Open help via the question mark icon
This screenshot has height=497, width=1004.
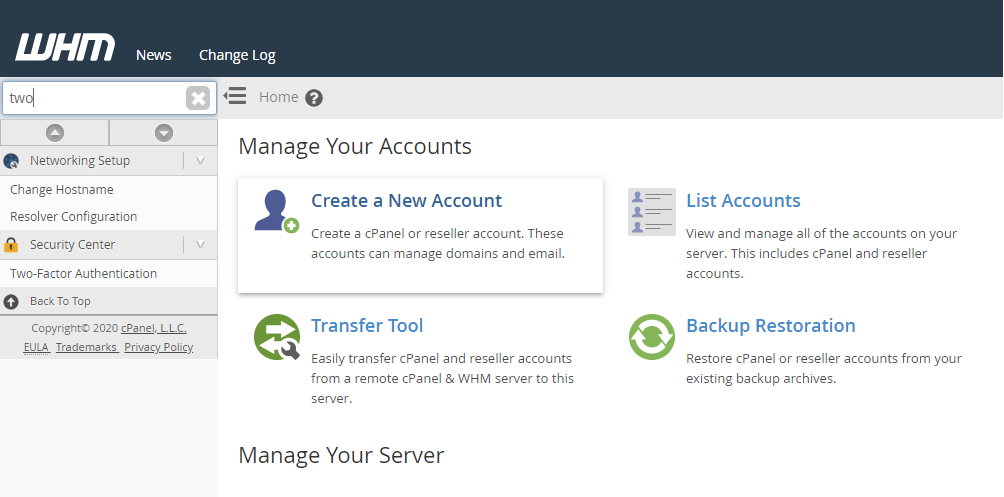coord(314,98)
